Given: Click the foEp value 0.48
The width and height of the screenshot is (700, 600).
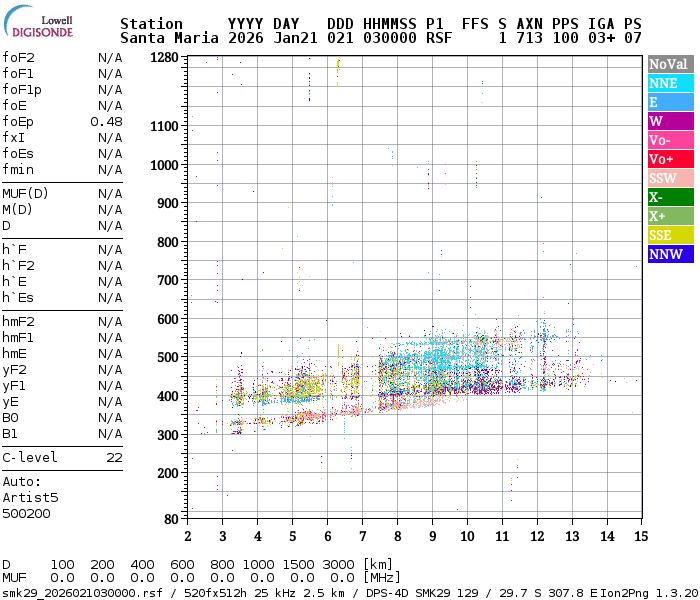Looking at the screenshot, I should [106, 122].
